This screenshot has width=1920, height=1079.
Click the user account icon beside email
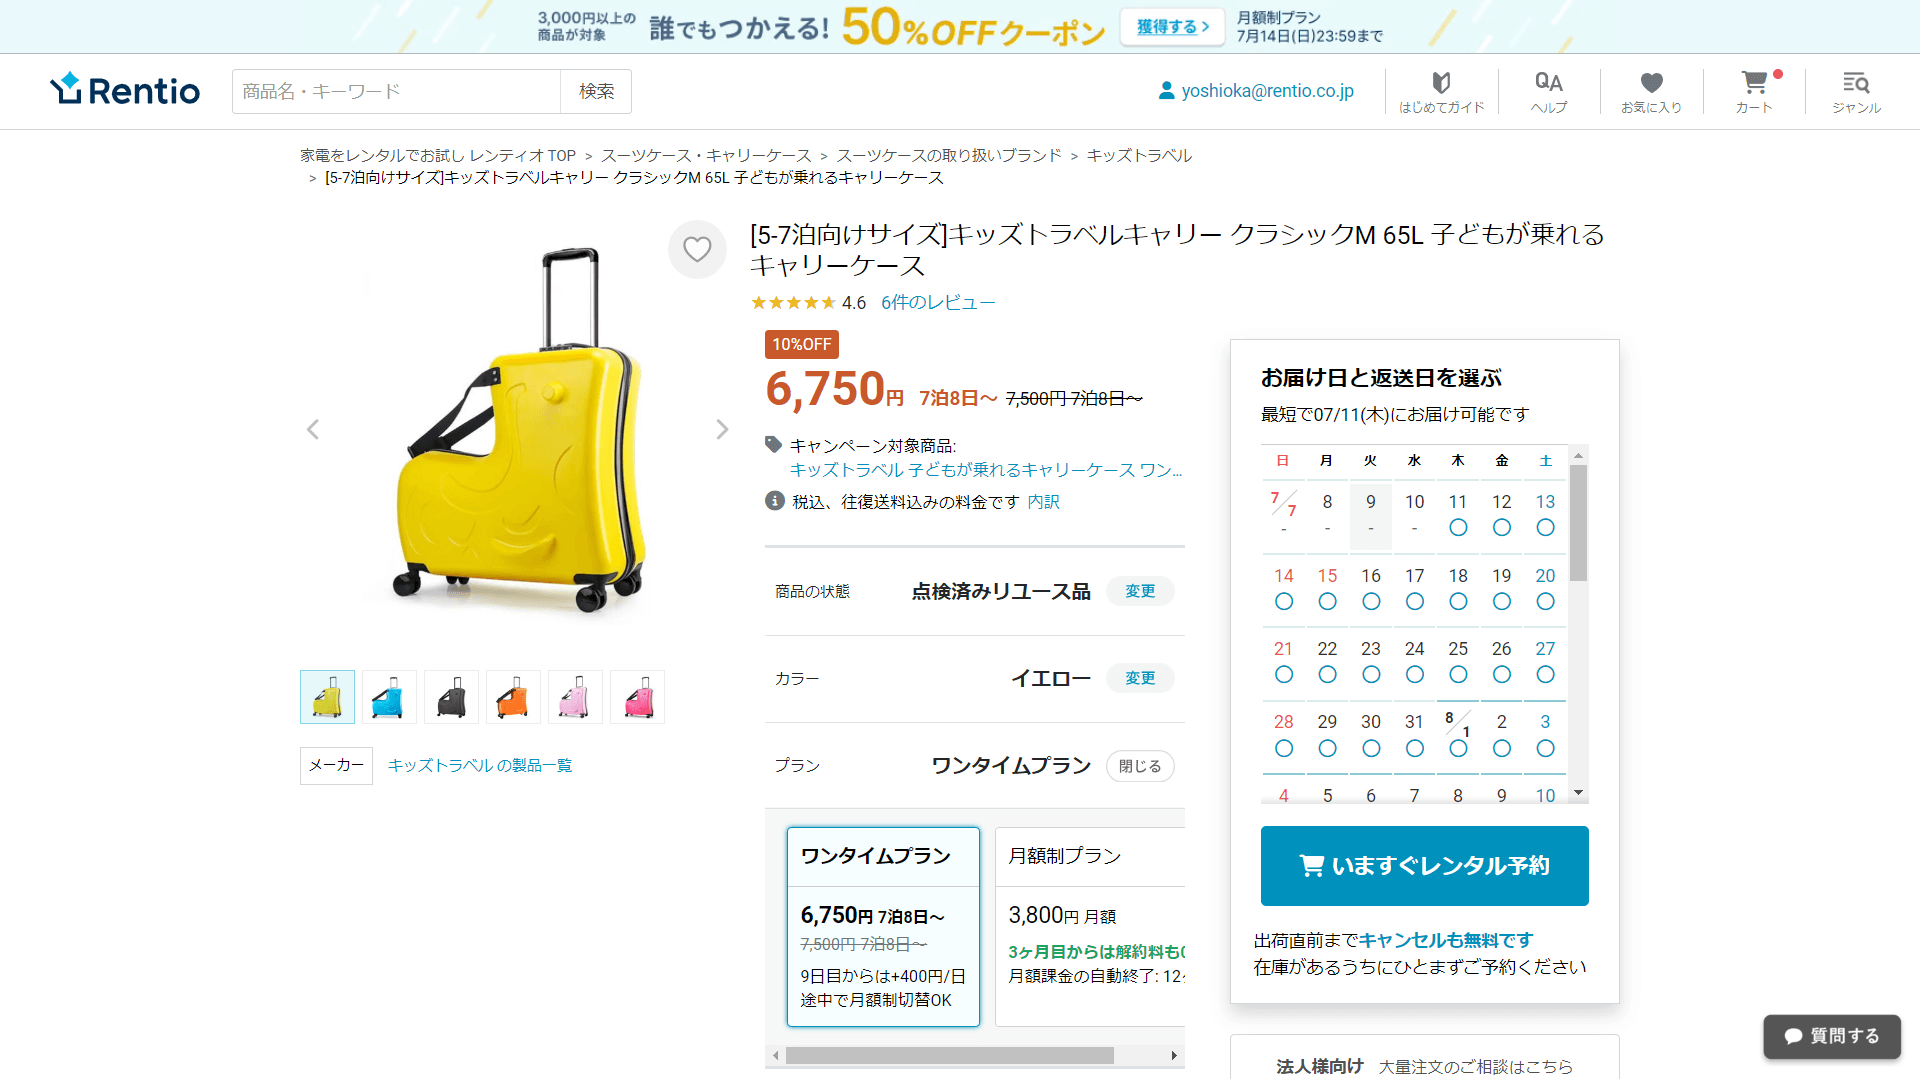[x=1166, y=91]
